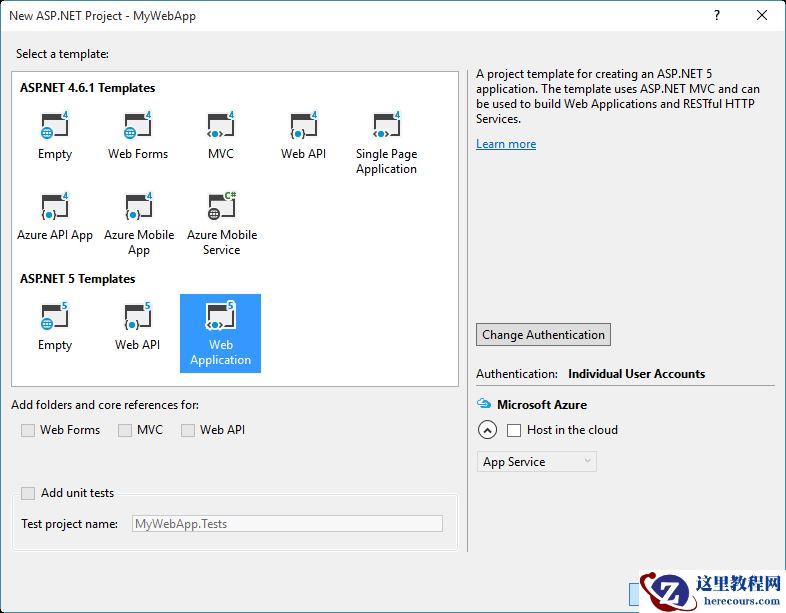The height and width of the screenshot is (613, 786).
Task: Select the Azure Mobile App template
Action: tap(139, 224)
